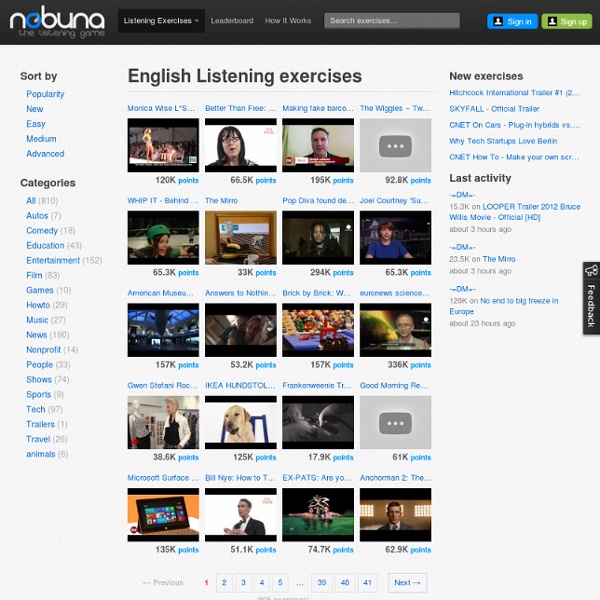This screenshot has height=600, width=600.
Task: Select the All category
Action: [x=31, y=201]
